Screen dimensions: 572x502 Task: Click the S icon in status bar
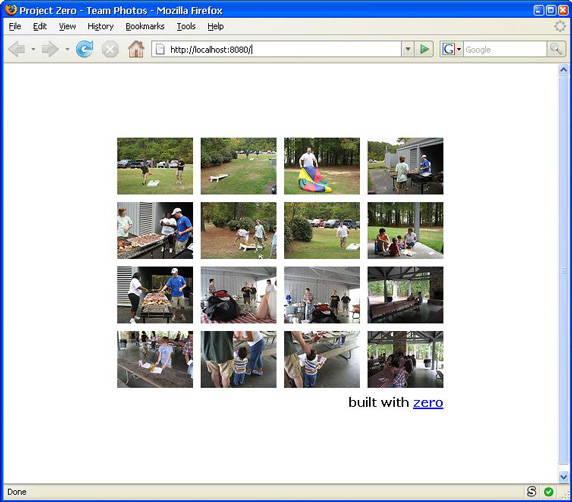pos(532,492)
